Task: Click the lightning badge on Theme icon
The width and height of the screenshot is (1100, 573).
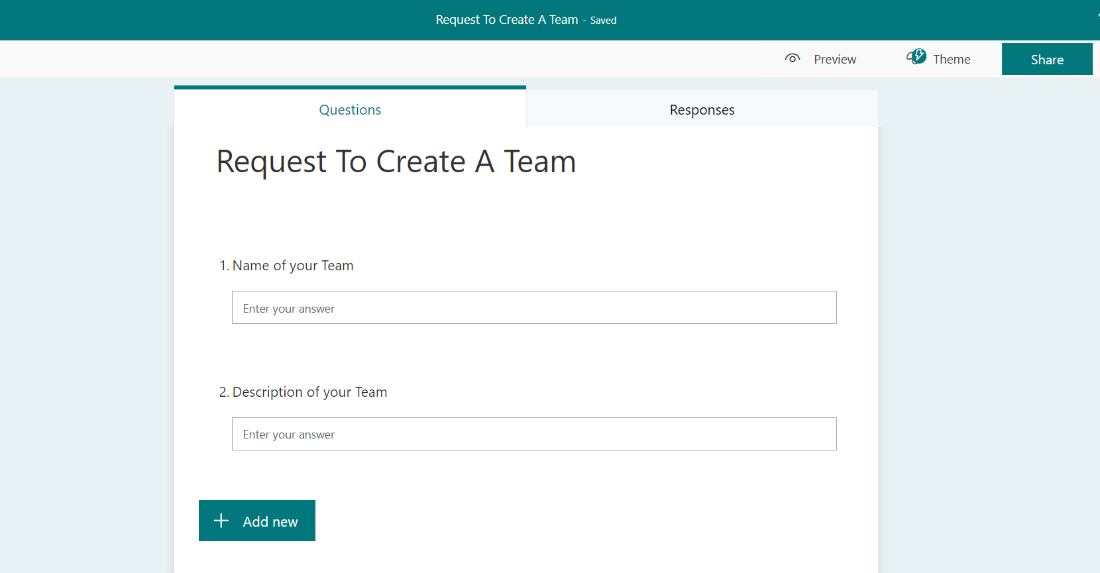Action: coord(920,55)
